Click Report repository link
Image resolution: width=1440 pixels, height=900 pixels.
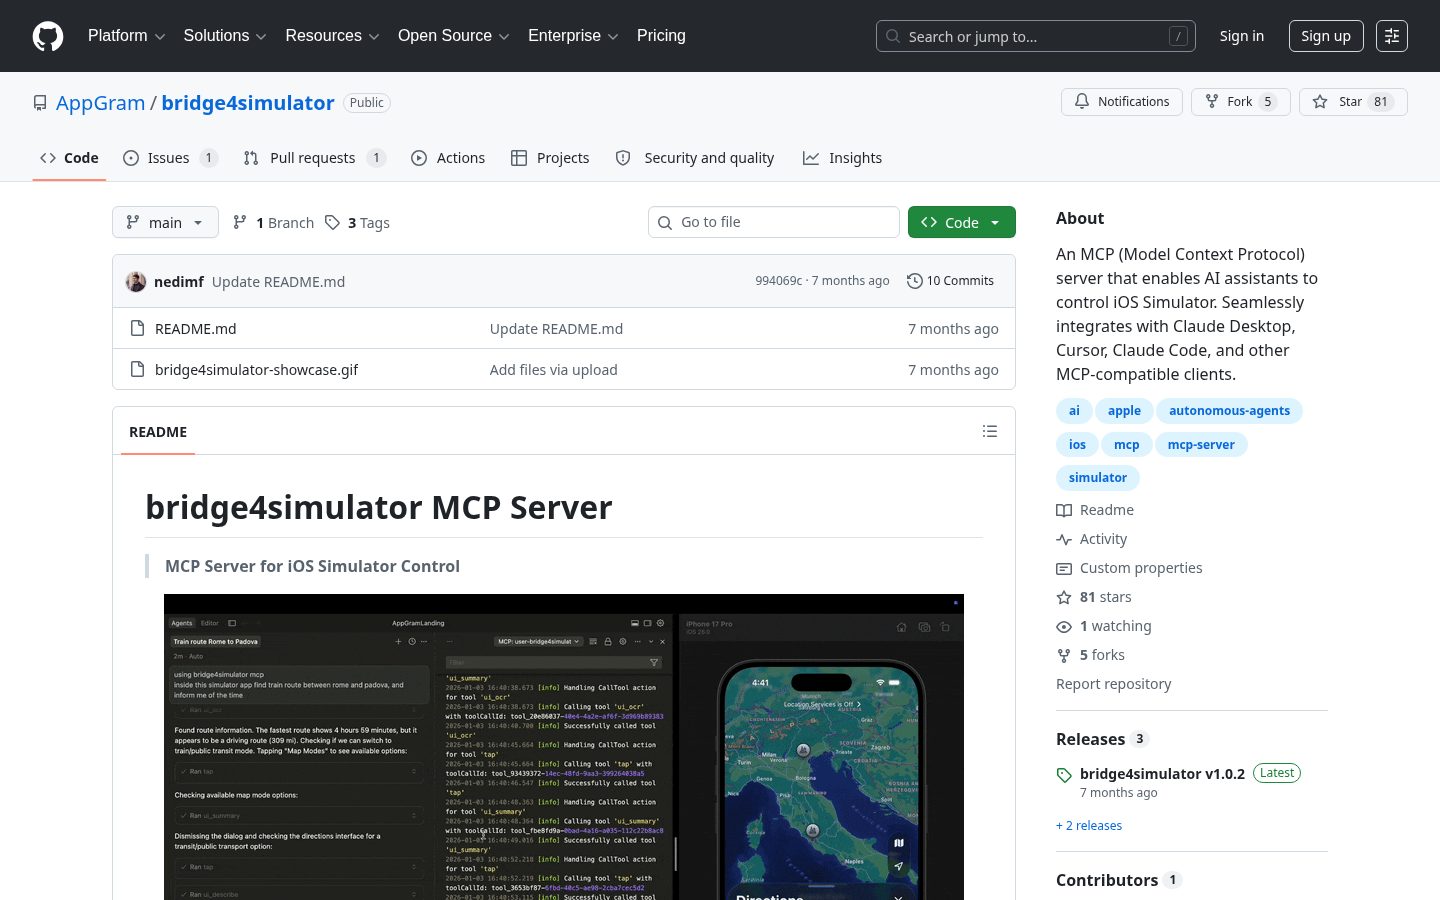(x=1113, y=684)
